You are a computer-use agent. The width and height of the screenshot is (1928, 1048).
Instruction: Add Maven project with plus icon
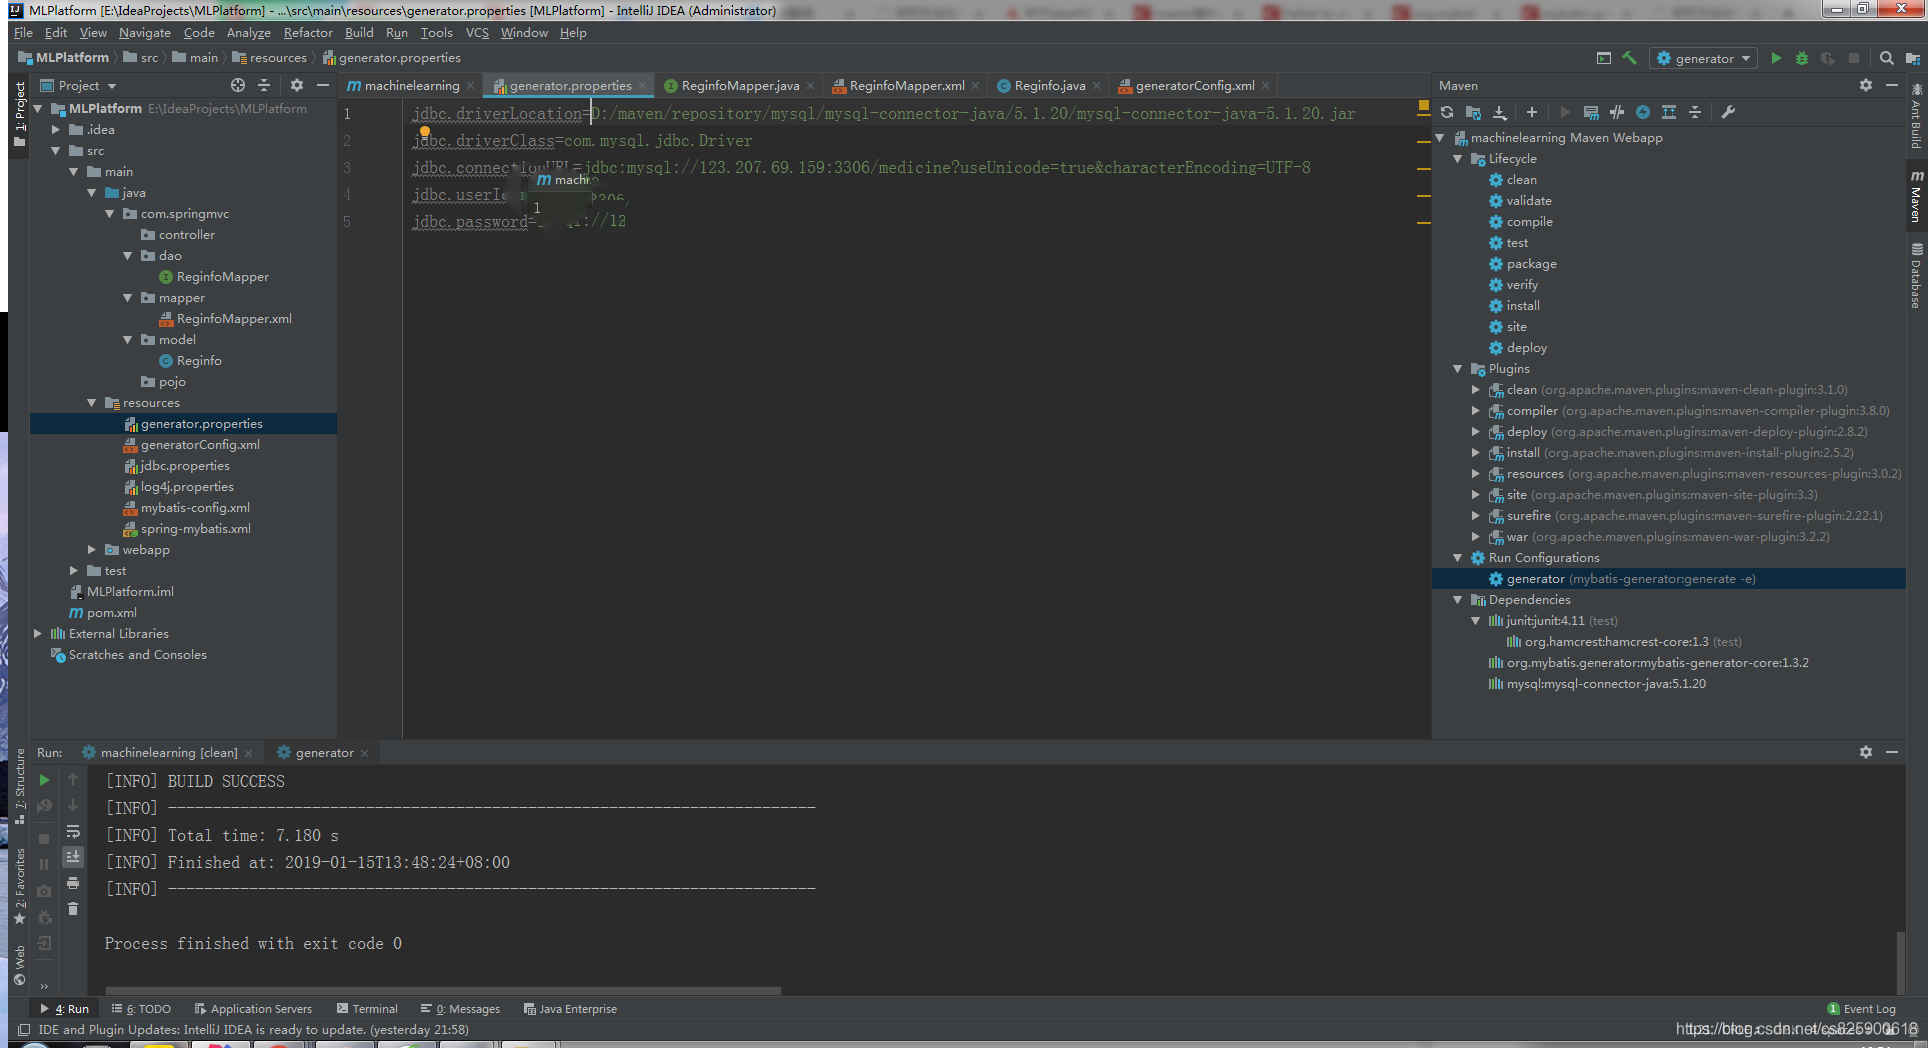(1532, 113)
